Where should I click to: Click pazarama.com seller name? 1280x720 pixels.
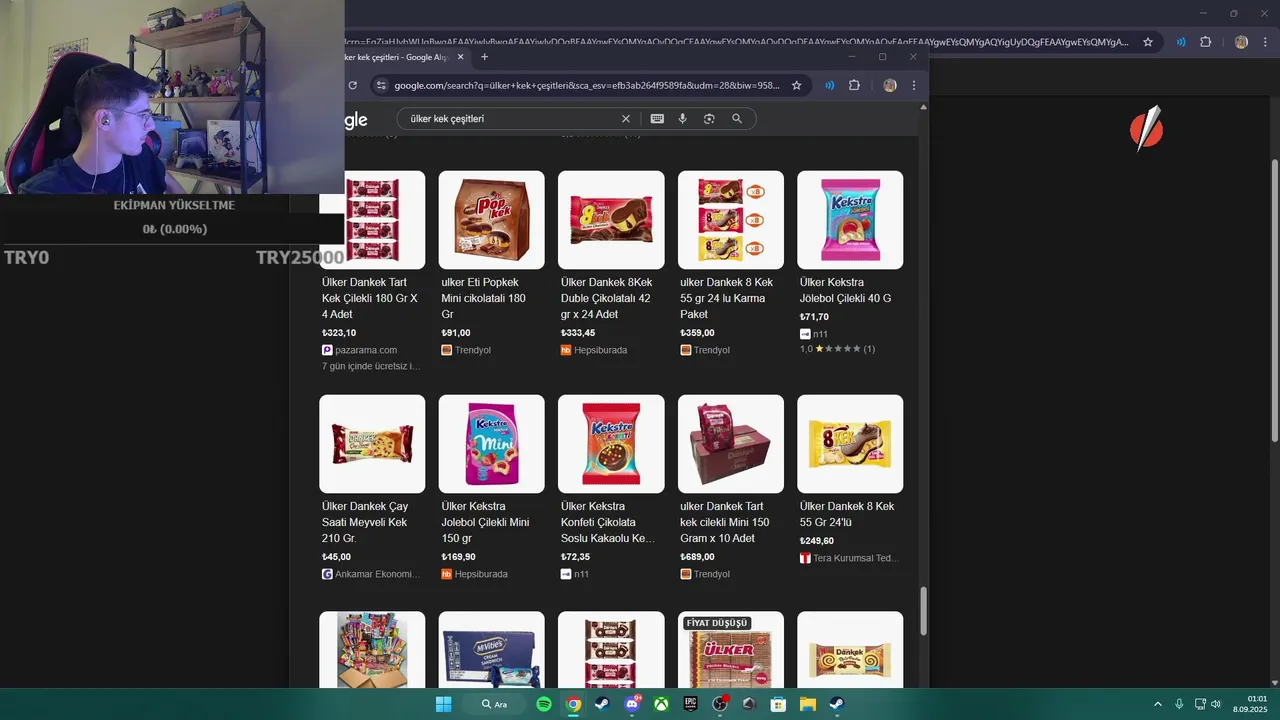pos(366,350)
